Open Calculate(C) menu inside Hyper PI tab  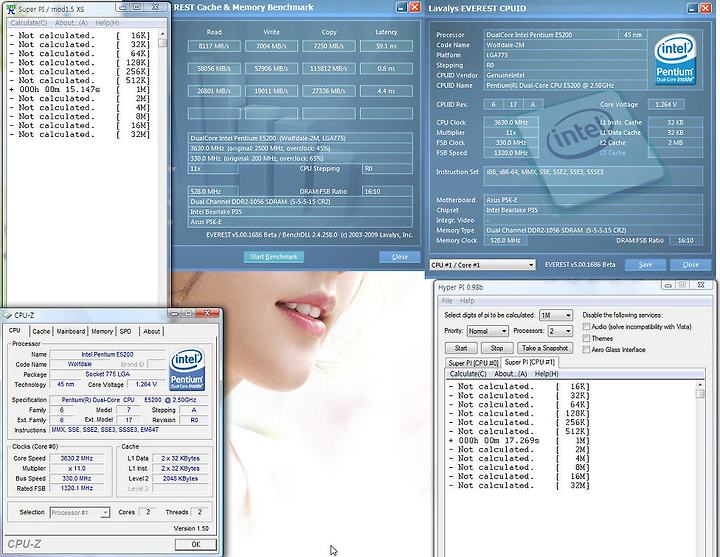(x=467, y=374)
